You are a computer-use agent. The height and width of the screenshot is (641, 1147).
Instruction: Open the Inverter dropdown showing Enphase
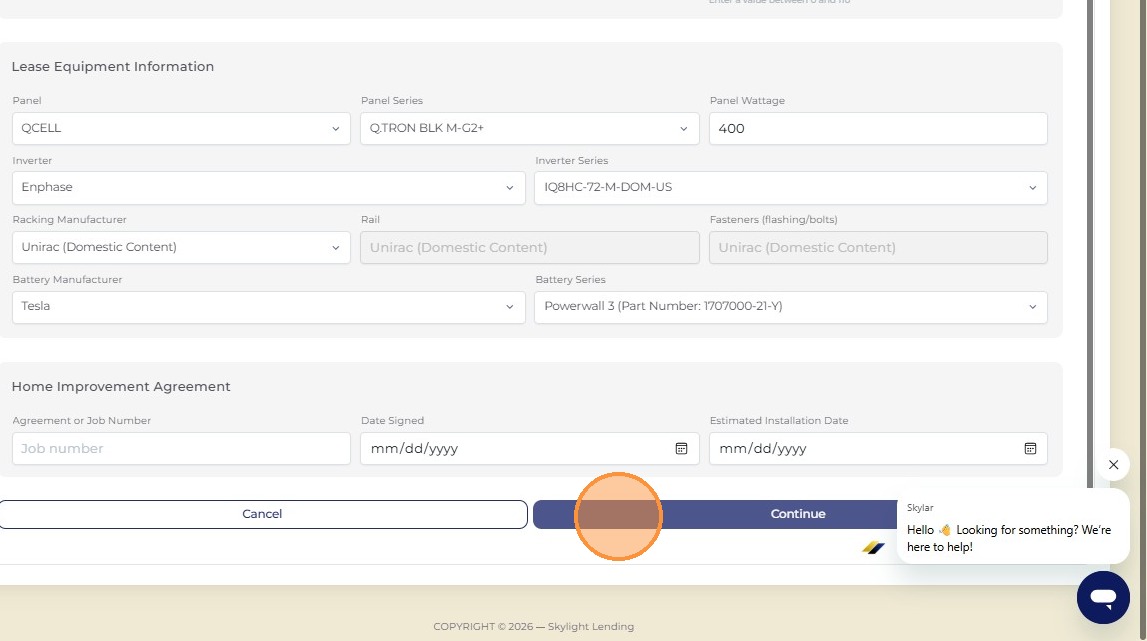click(268, 187)
